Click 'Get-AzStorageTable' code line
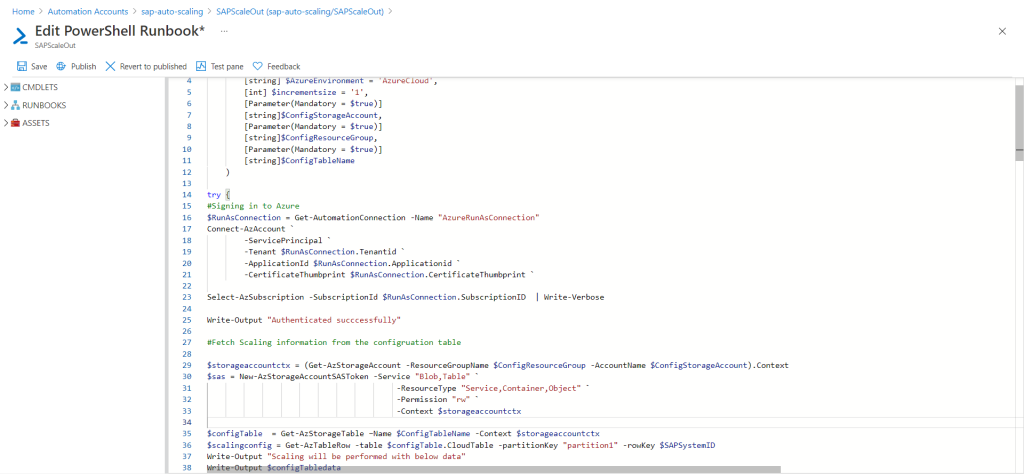This screenshot has height=474, width=1024. 403,434
